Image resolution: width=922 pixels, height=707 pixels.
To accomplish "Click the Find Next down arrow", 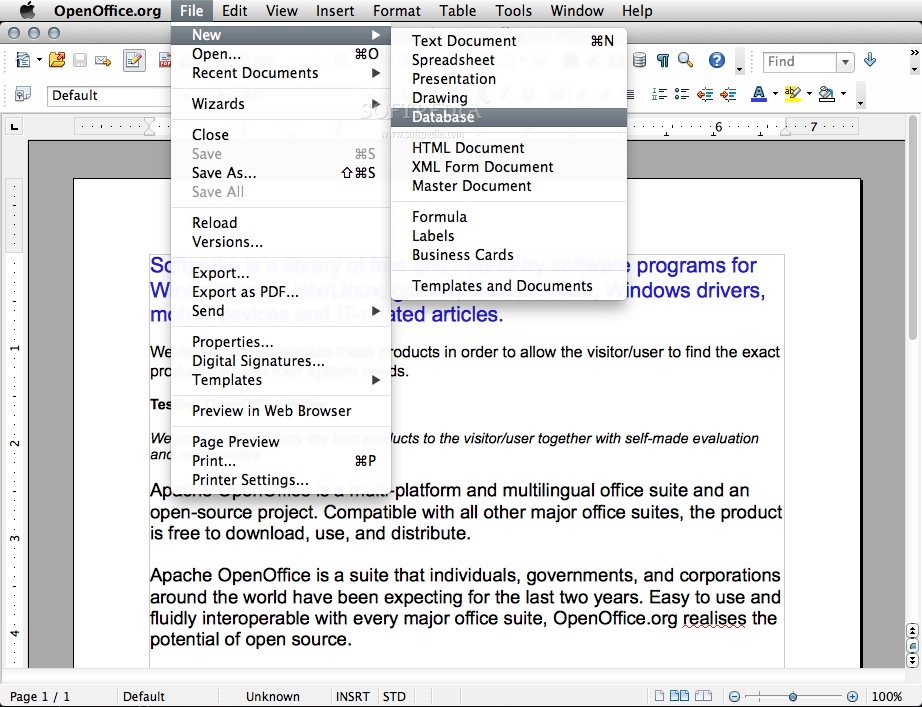I will coord(870,60).
